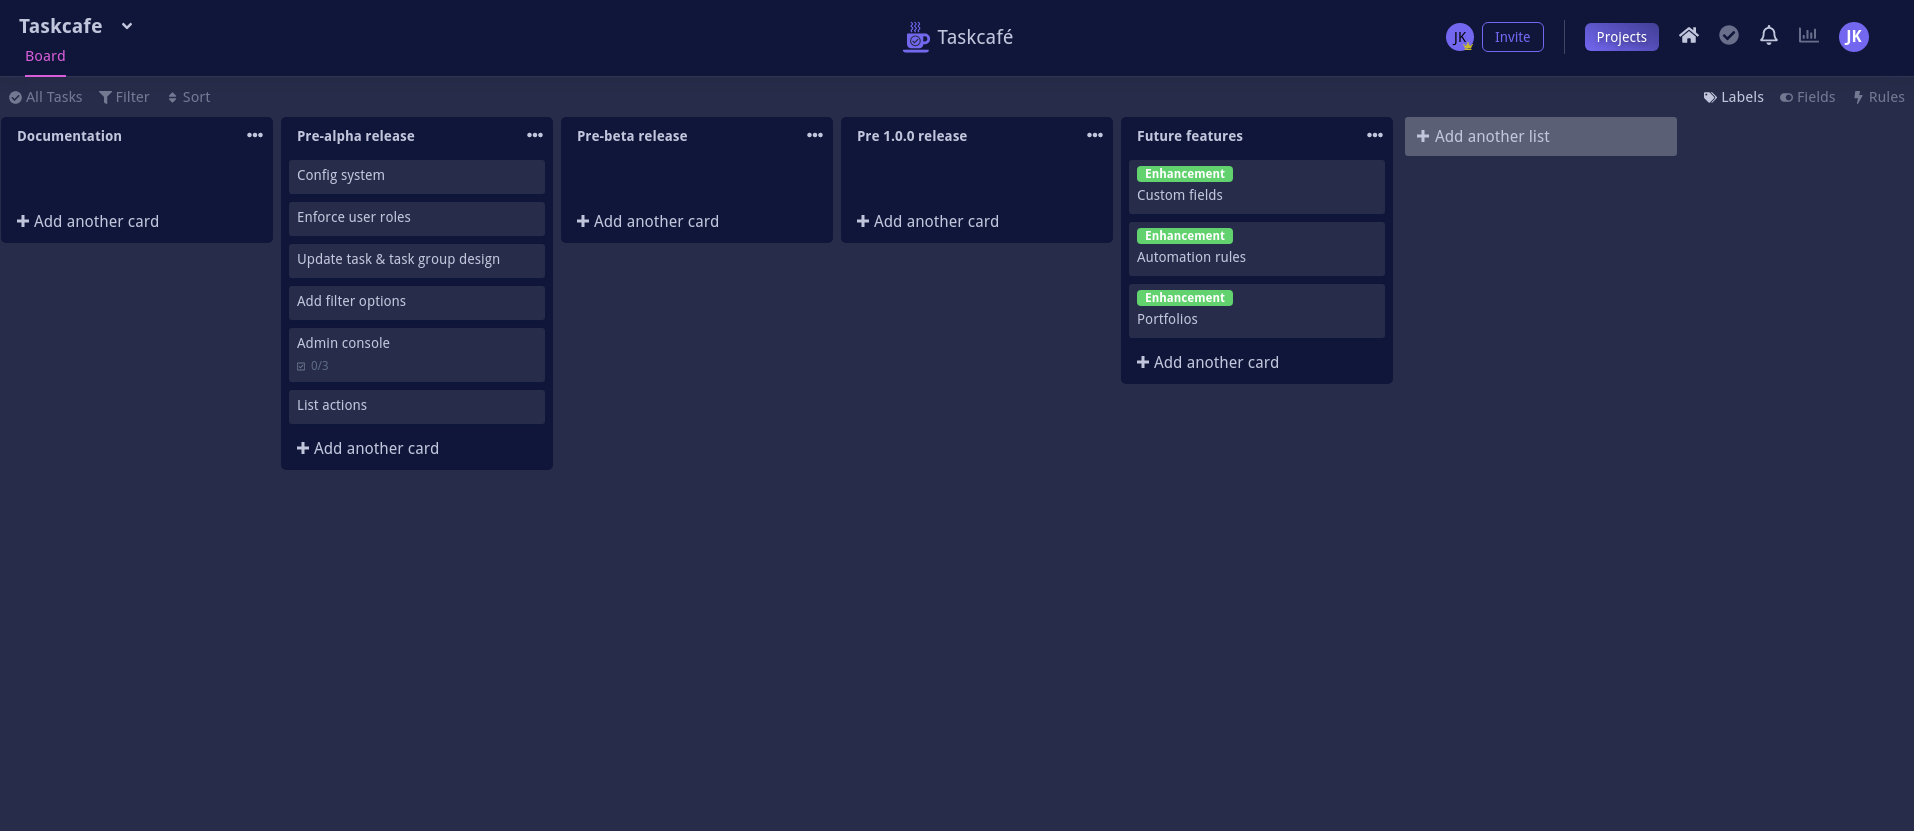Open the Admin console card
The height and width of the screenshot is (831, 1914).
[x=417, y=354]
